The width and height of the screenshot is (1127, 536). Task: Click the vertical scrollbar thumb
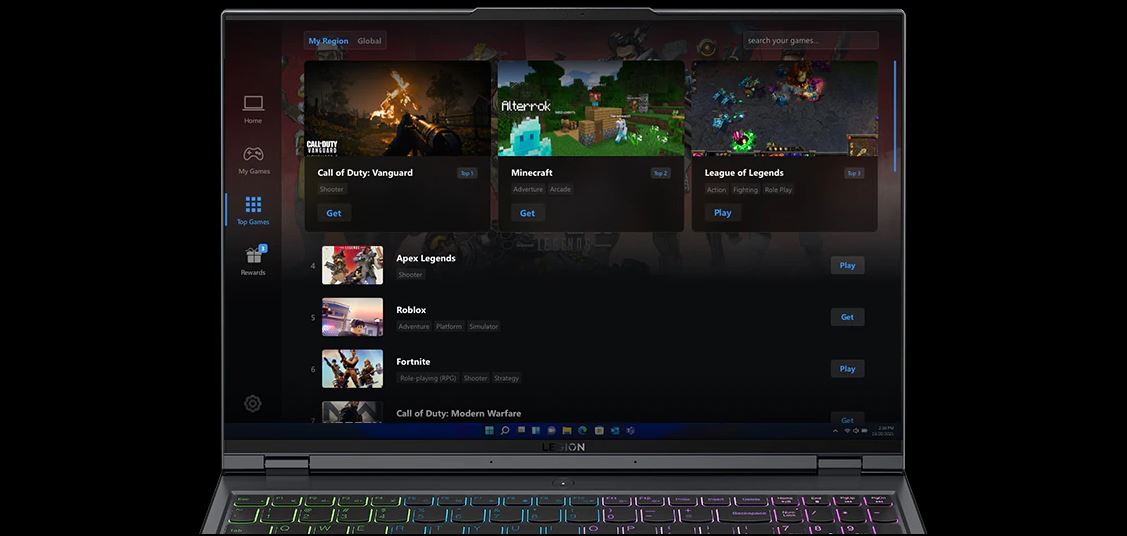coord(895,116)
